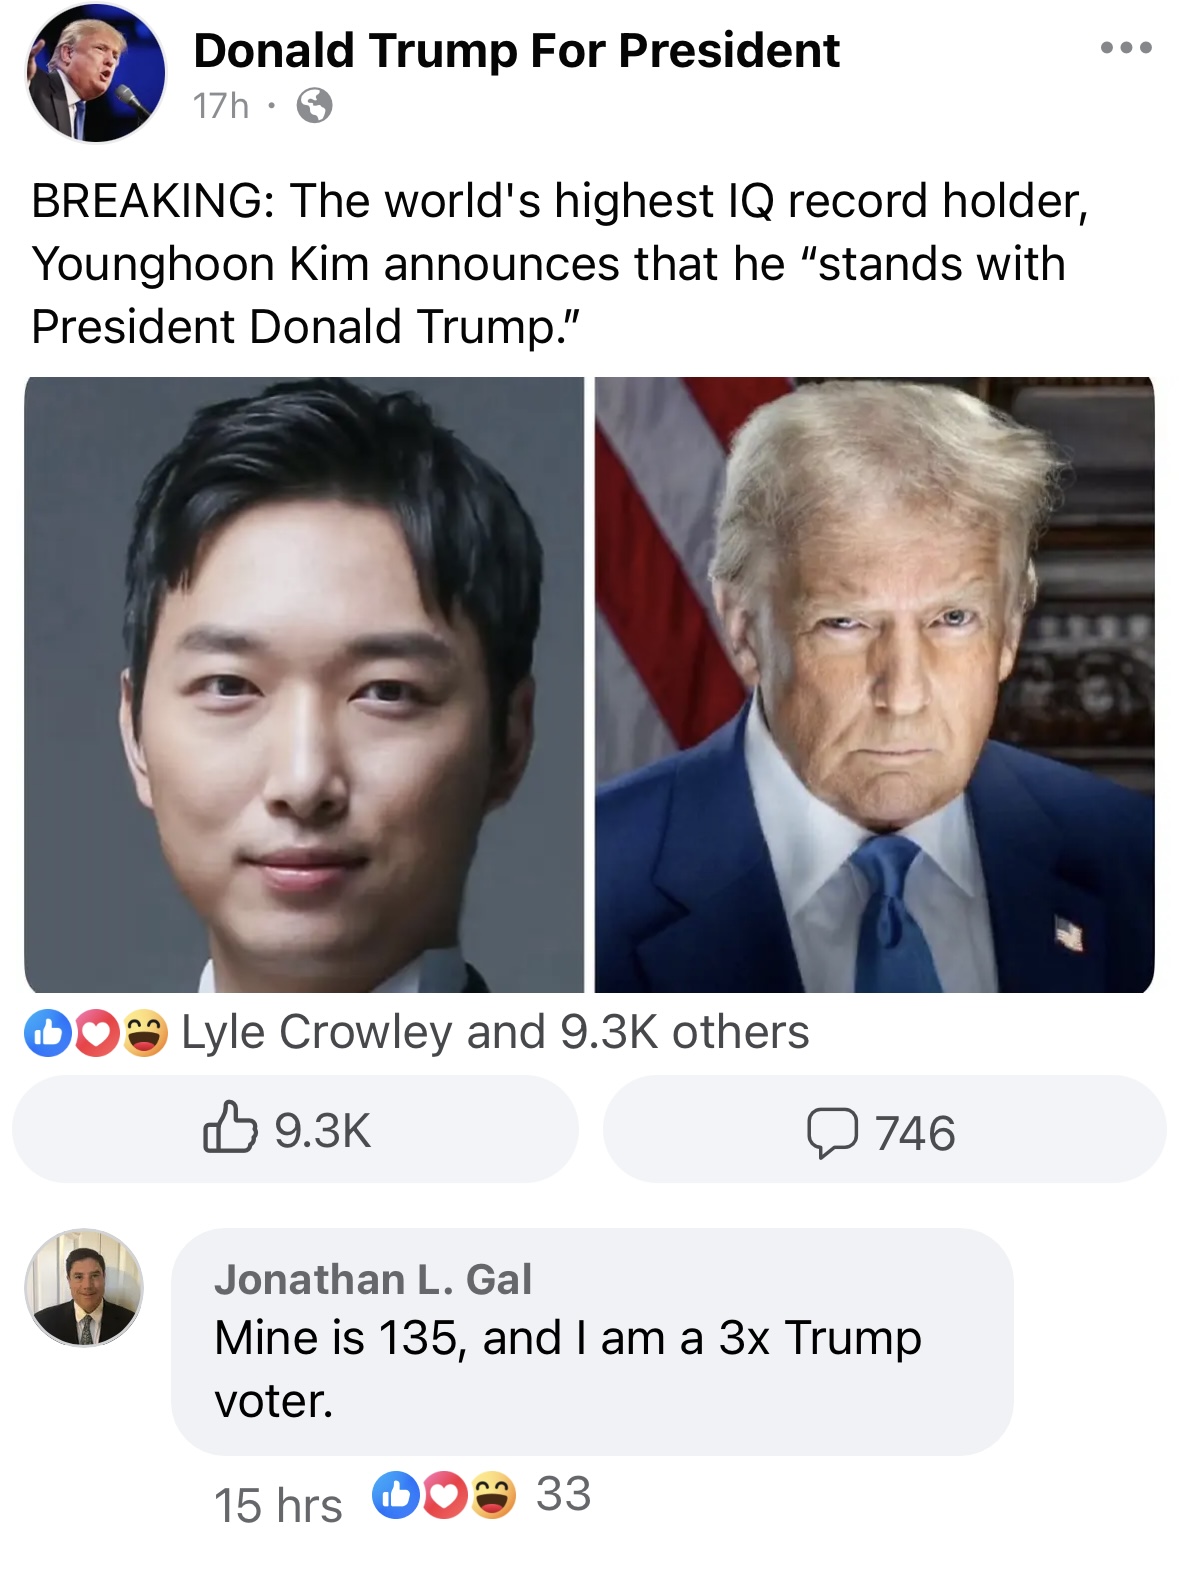The image size is (1179, 1569).
Task: Click the 17h post timestamp
Action: [x=221, y=105]
